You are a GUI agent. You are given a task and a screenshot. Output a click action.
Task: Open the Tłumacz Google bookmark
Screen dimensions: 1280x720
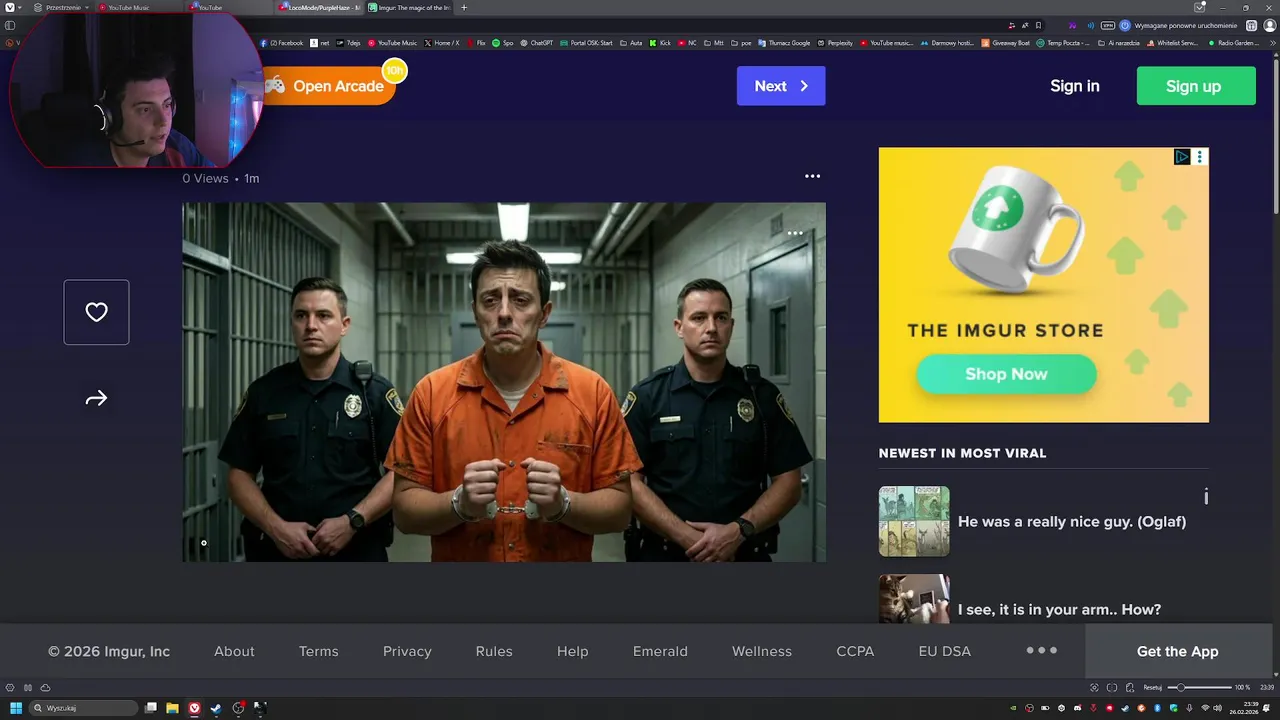[x=784, y=43]
